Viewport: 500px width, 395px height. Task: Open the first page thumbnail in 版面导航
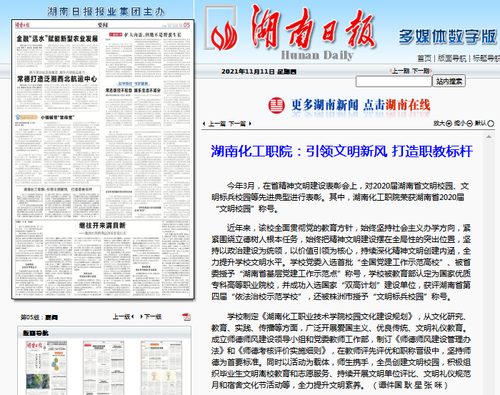click(x=47, y=367)
